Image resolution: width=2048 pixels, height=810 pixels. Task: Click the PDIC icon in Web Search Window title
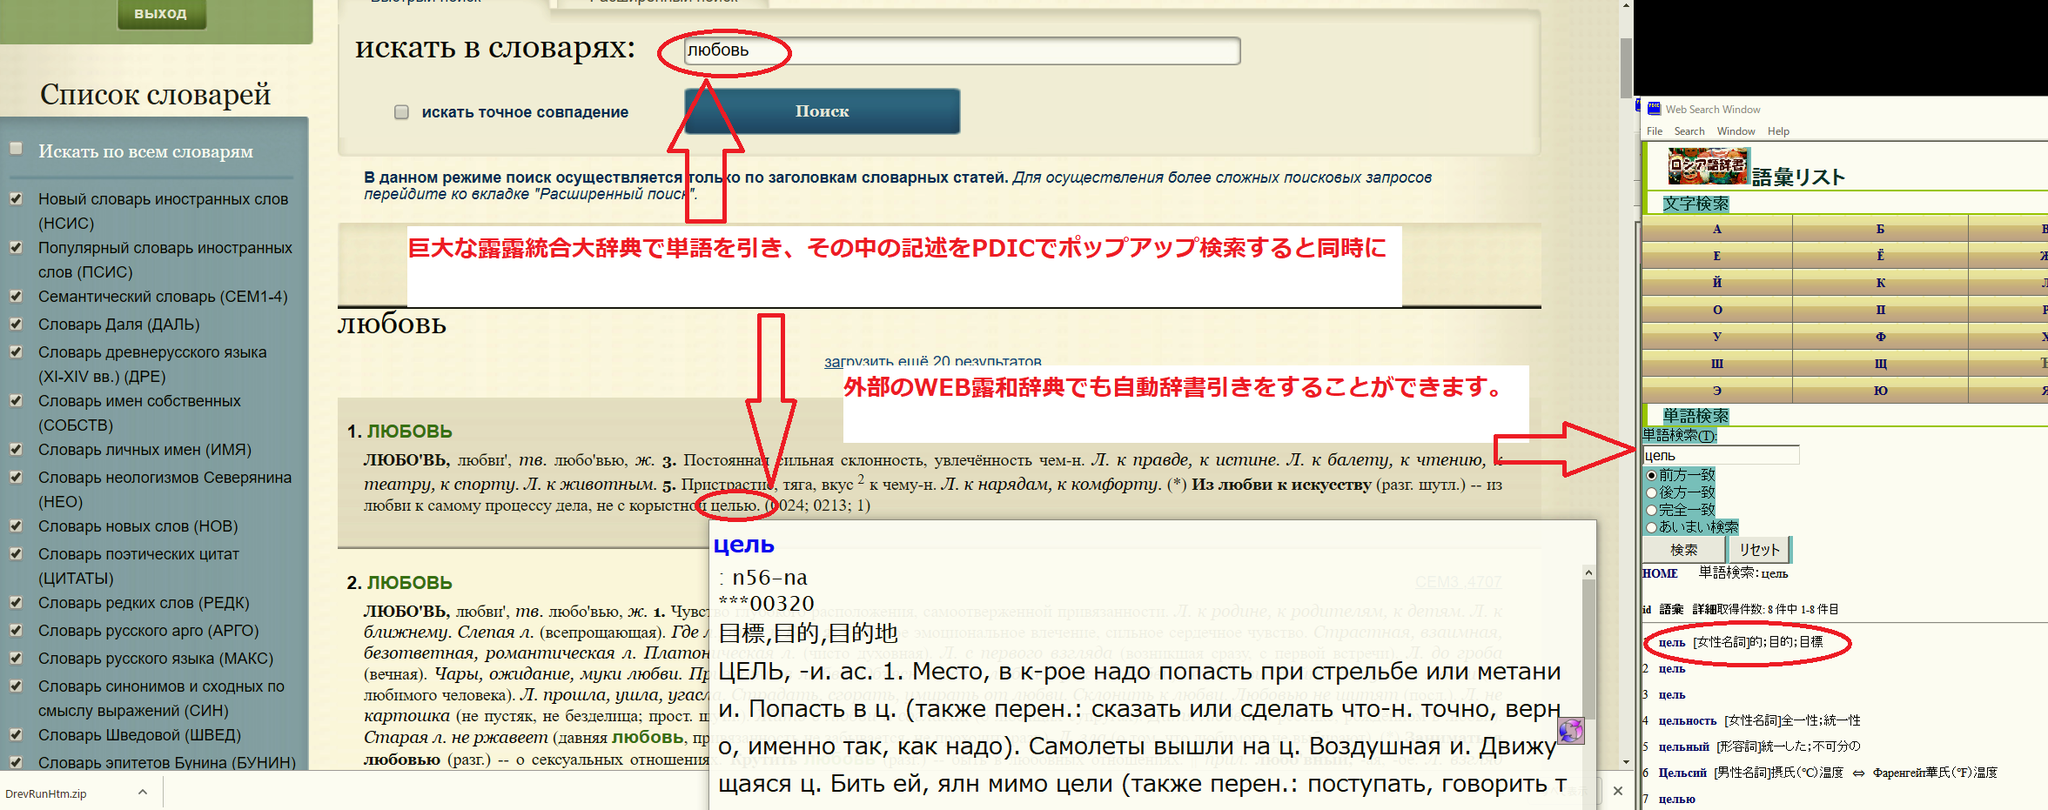1654,109
